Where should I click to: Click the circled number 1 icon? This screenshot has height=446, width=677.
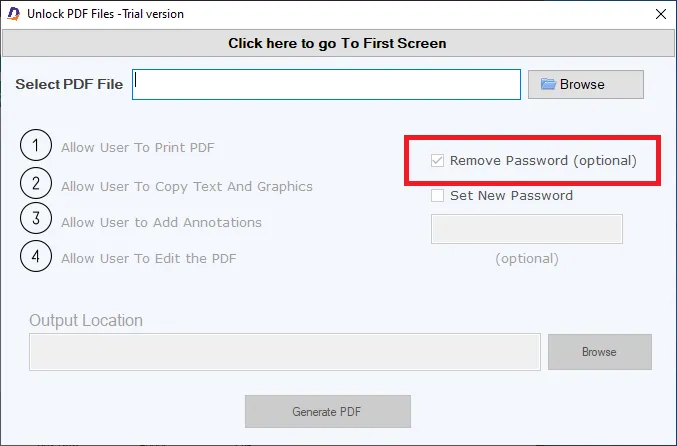pos(36,146)
